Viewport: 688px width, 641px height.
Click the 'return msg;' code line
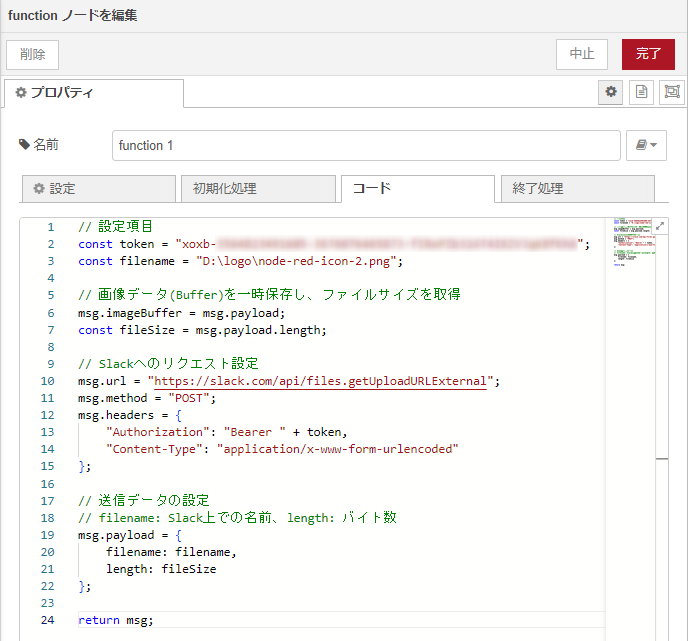pyautogui.click(x=116, y=620)
